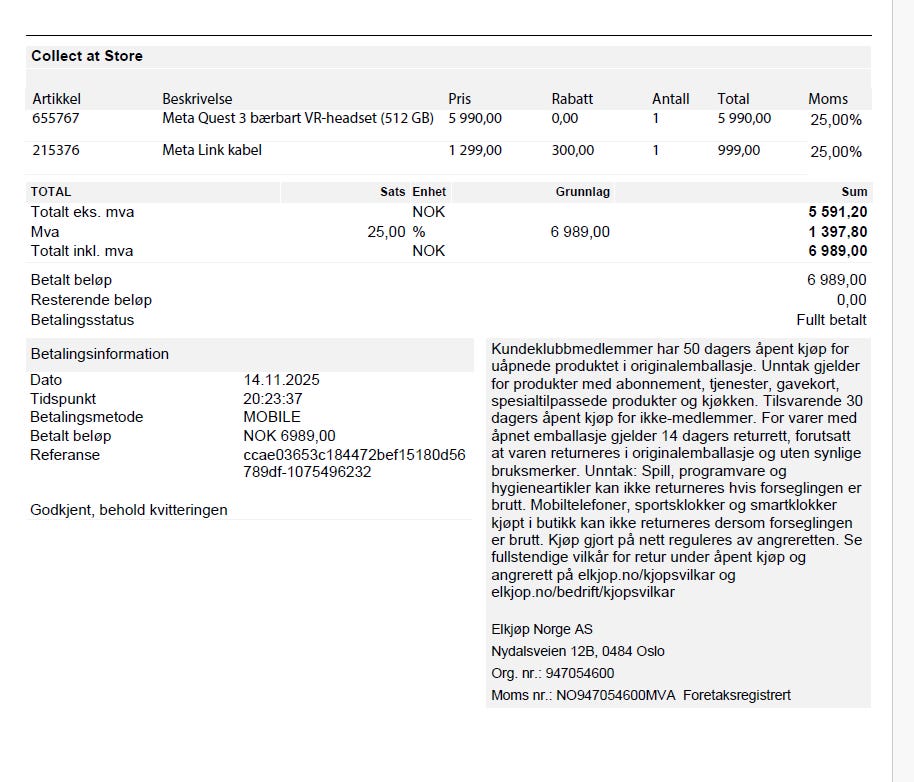Select address 'Nydalsveien 12B, 0484 Oslo'
Screen dimensions: 914x782
pyautogui.click(x=578, y=651)
